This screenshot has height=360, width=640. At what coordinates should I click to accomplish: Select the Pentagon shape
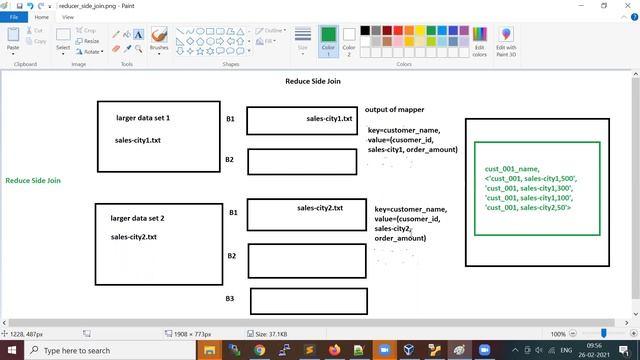point(200,41)
